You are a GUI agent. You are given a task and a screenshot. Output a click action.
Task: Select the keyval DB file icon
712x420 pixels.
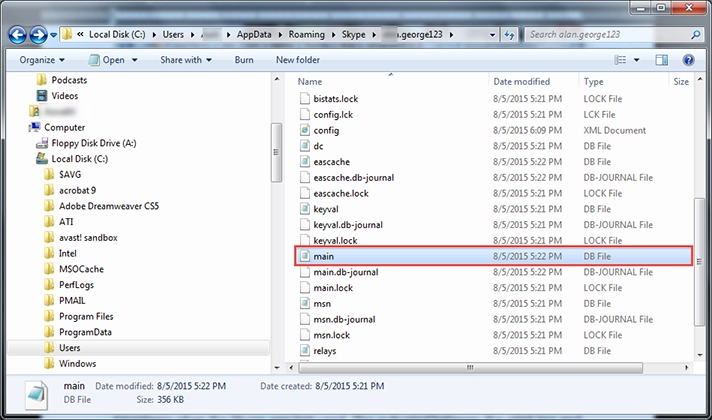pyautogui.click(x=305, y=209)
